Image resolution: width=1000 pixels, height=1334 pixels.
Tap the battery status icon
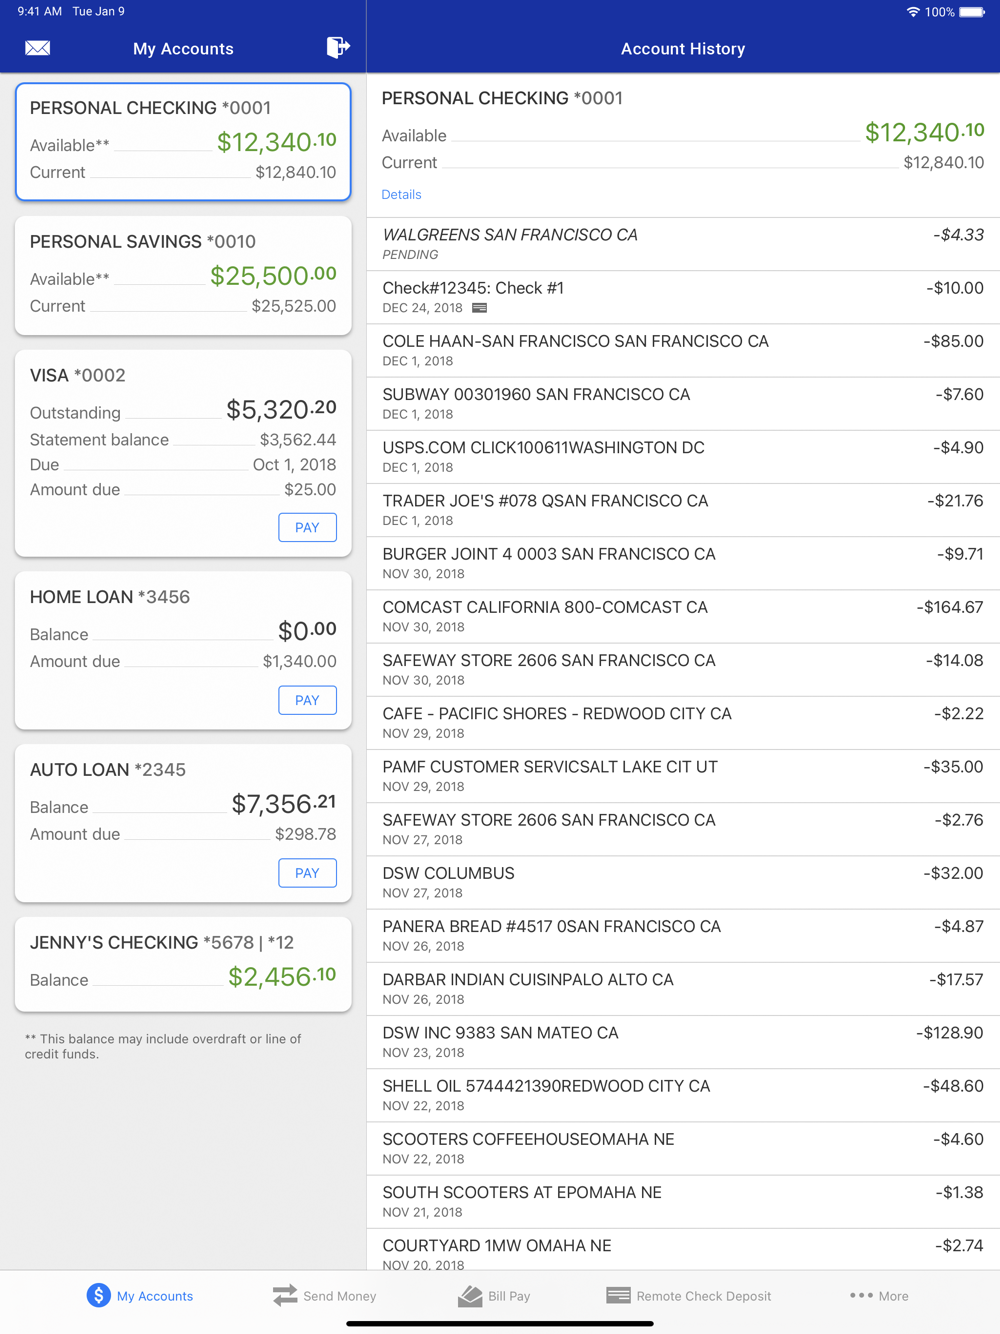click(971, 12)
